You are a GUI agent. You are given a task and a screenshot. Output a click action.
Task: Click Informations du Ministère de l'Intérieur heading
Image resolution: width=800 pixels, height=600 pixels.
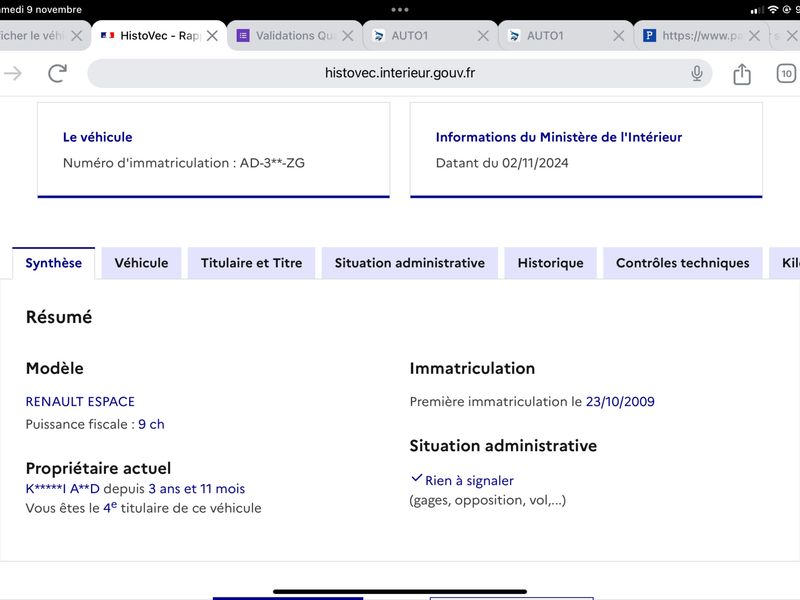(x=559, y=137)
